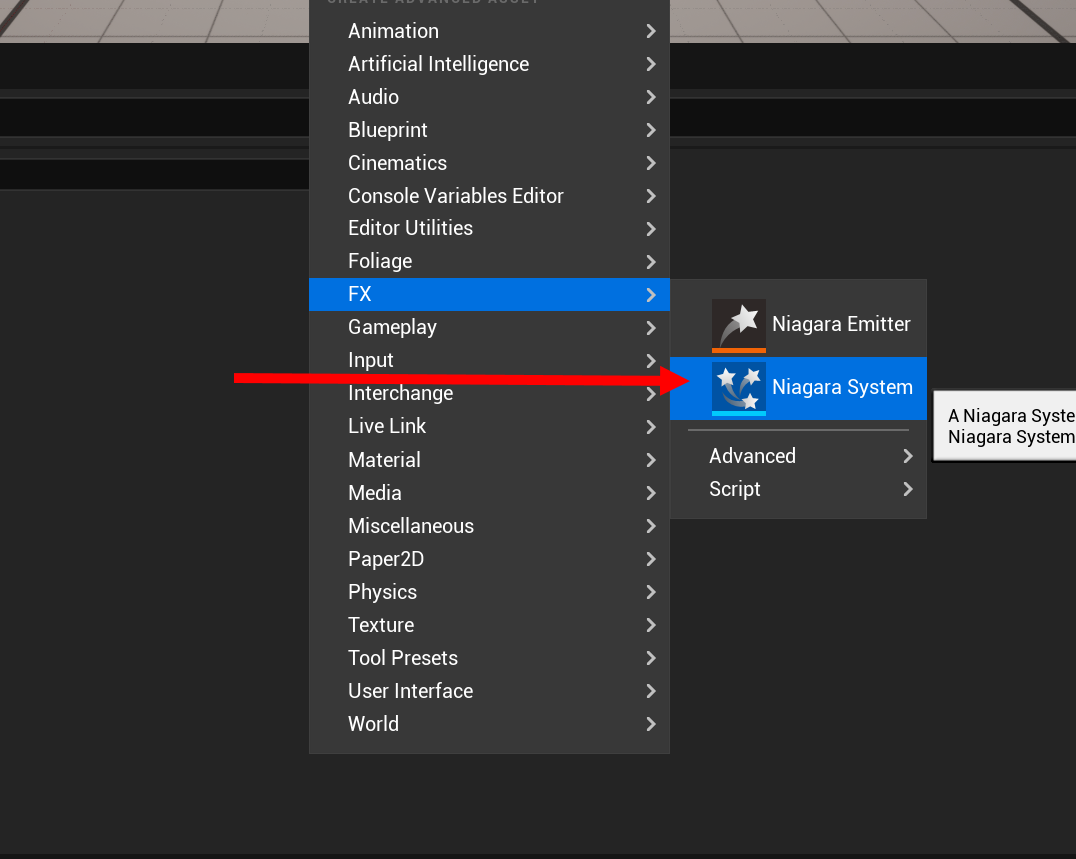Expand the Advanced FX submenu

tap(798, 456)
